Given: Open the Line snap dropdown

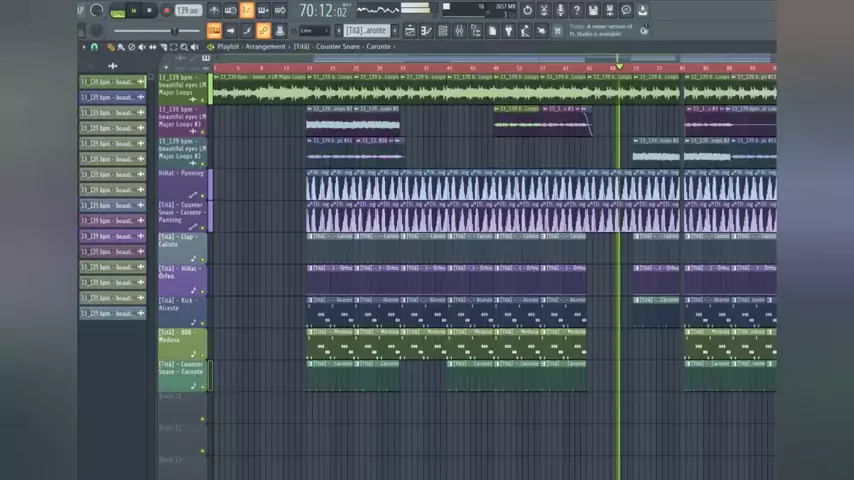Looking at the screenshot, I should point(314,31).
